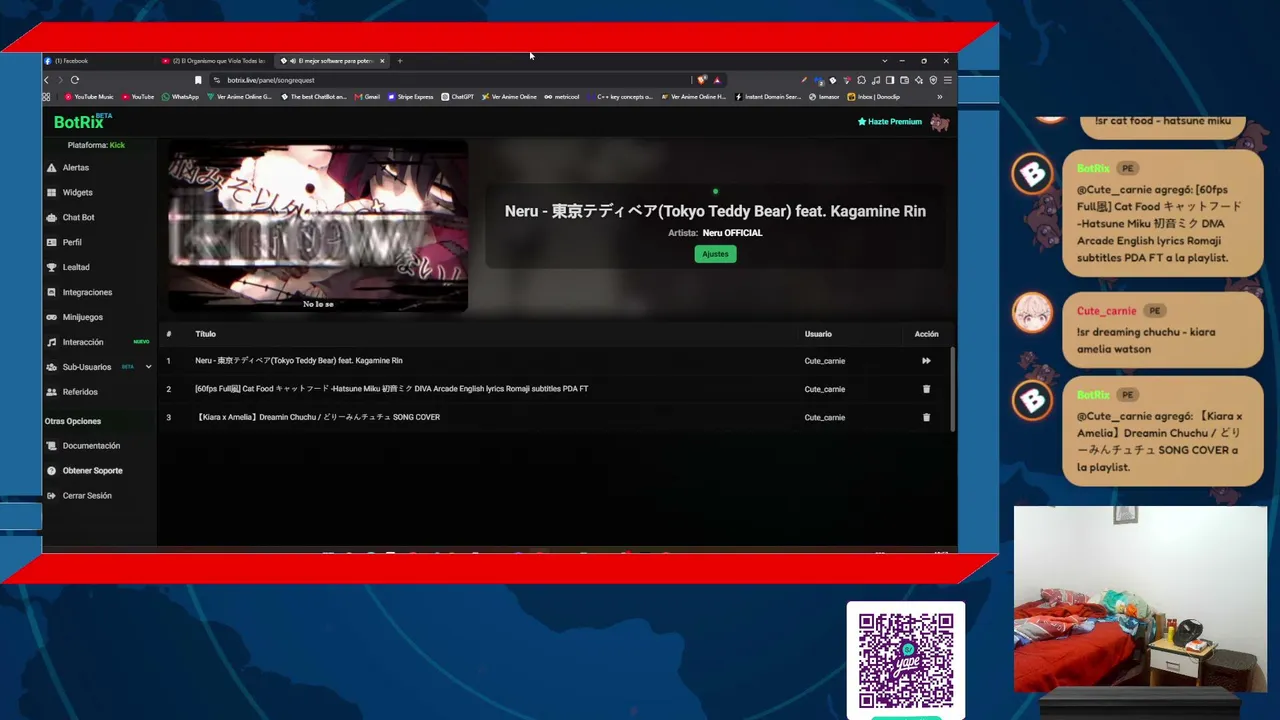1280x720 pixels.
Task: Open the browser apps grid icon
Action: (46, 97)
